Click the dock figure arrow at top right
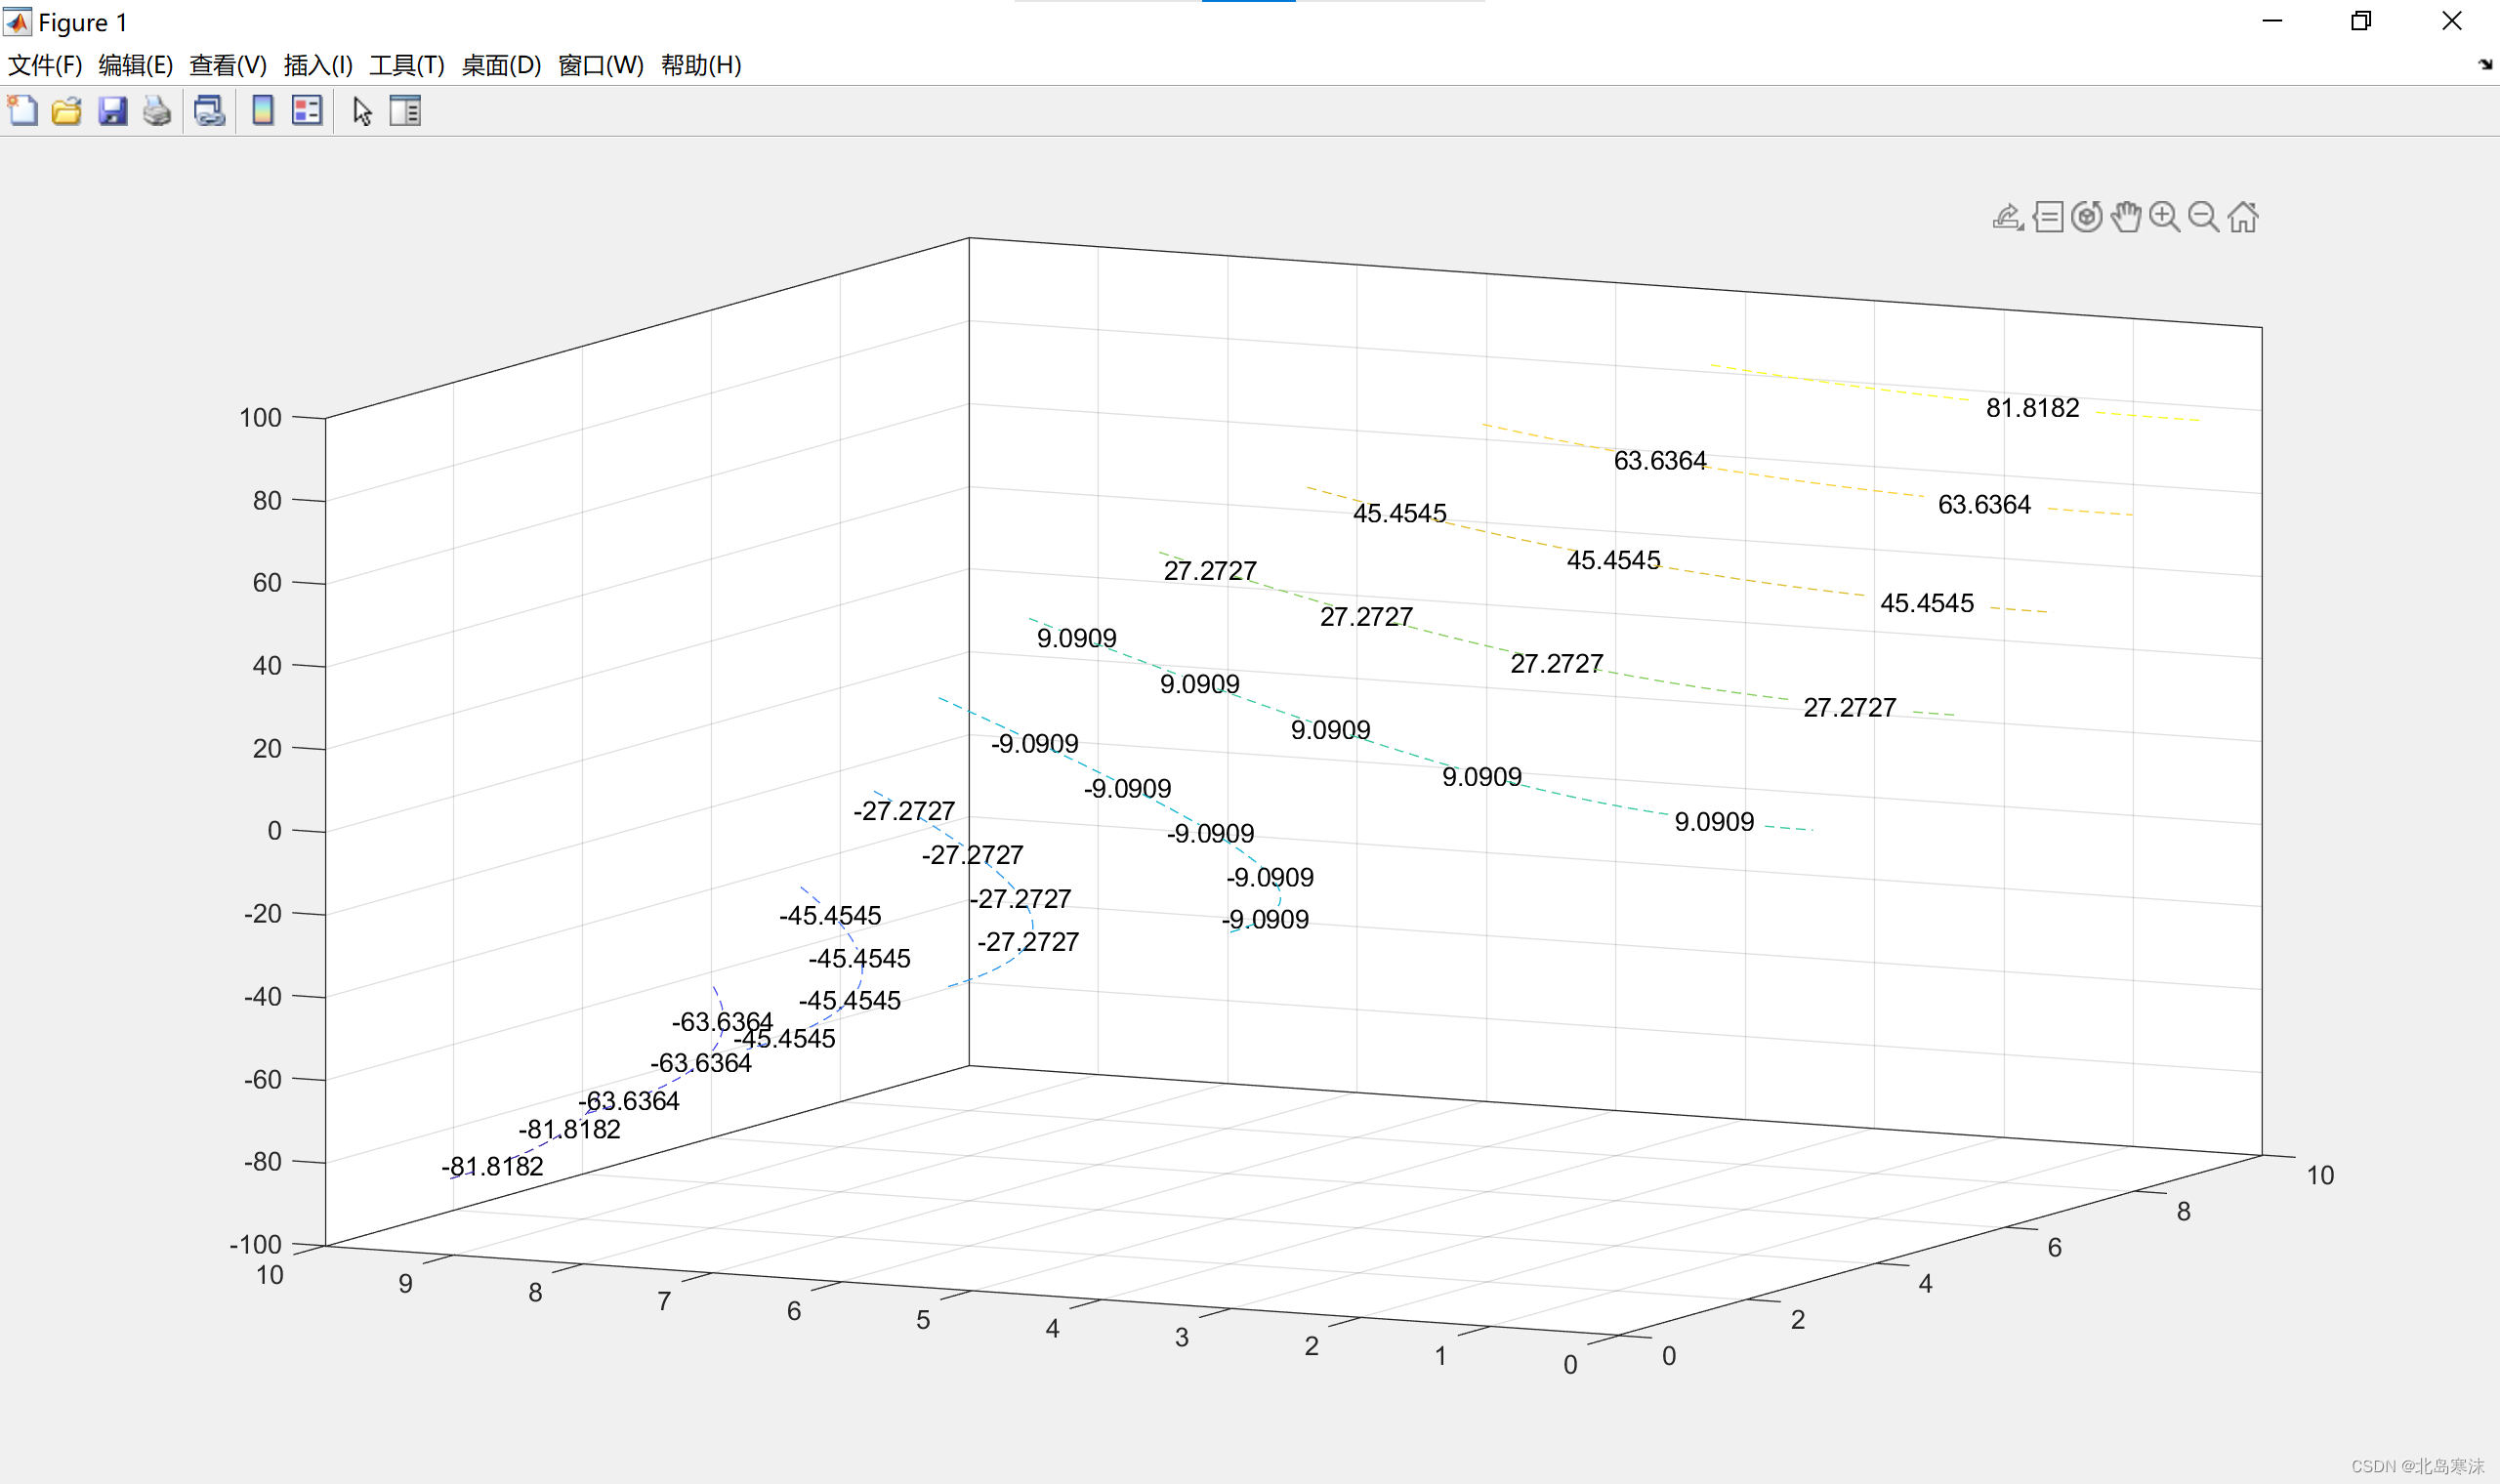Screen dimensions: 2500x1484 click(x=2485, y=65)
